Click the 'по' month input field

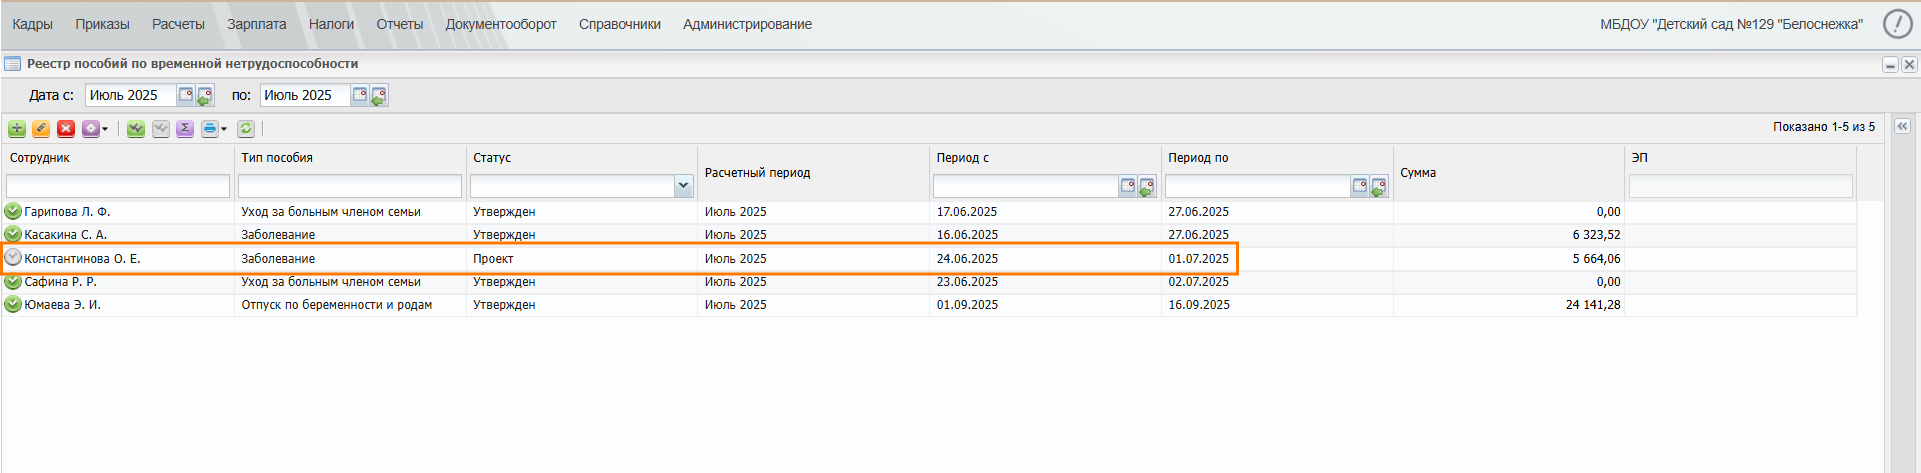[305, 95]
